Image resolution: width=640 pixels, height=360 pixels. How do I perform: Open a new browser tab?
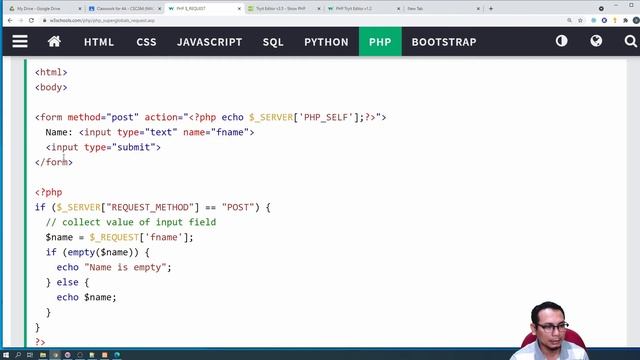click(491, 8)
